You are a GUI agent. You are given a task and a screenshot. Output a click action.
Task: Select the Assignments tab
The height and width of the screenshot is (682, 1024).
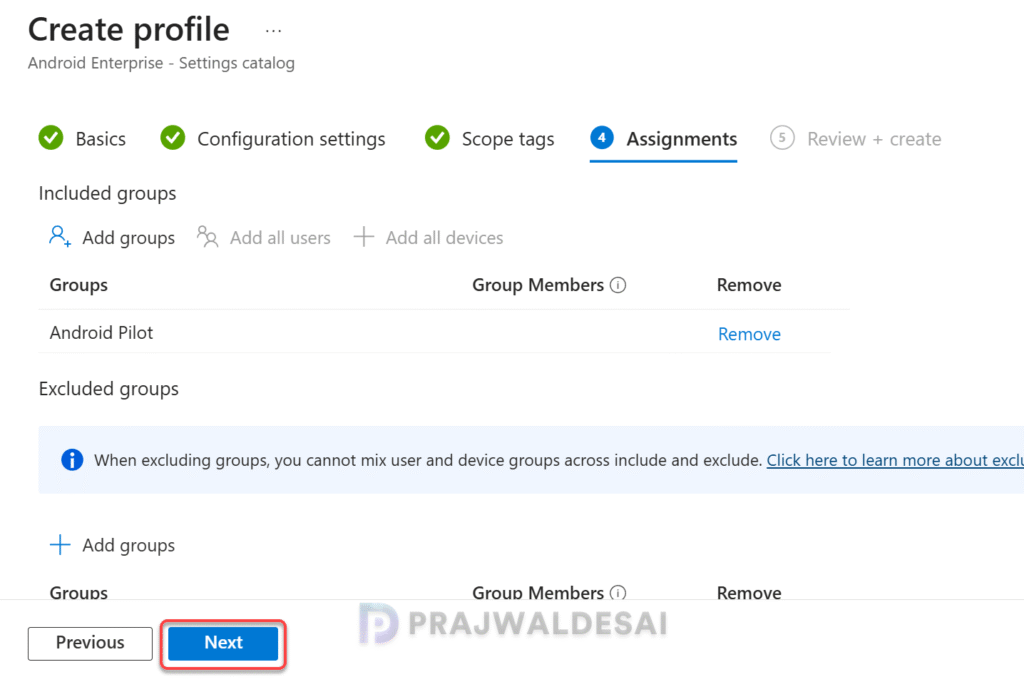click(x=664, y=138)
